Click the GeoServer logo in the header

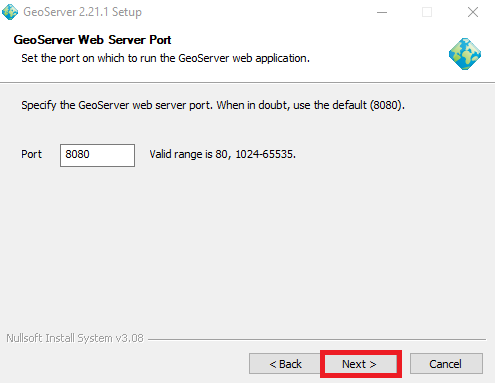coord(465,54)
